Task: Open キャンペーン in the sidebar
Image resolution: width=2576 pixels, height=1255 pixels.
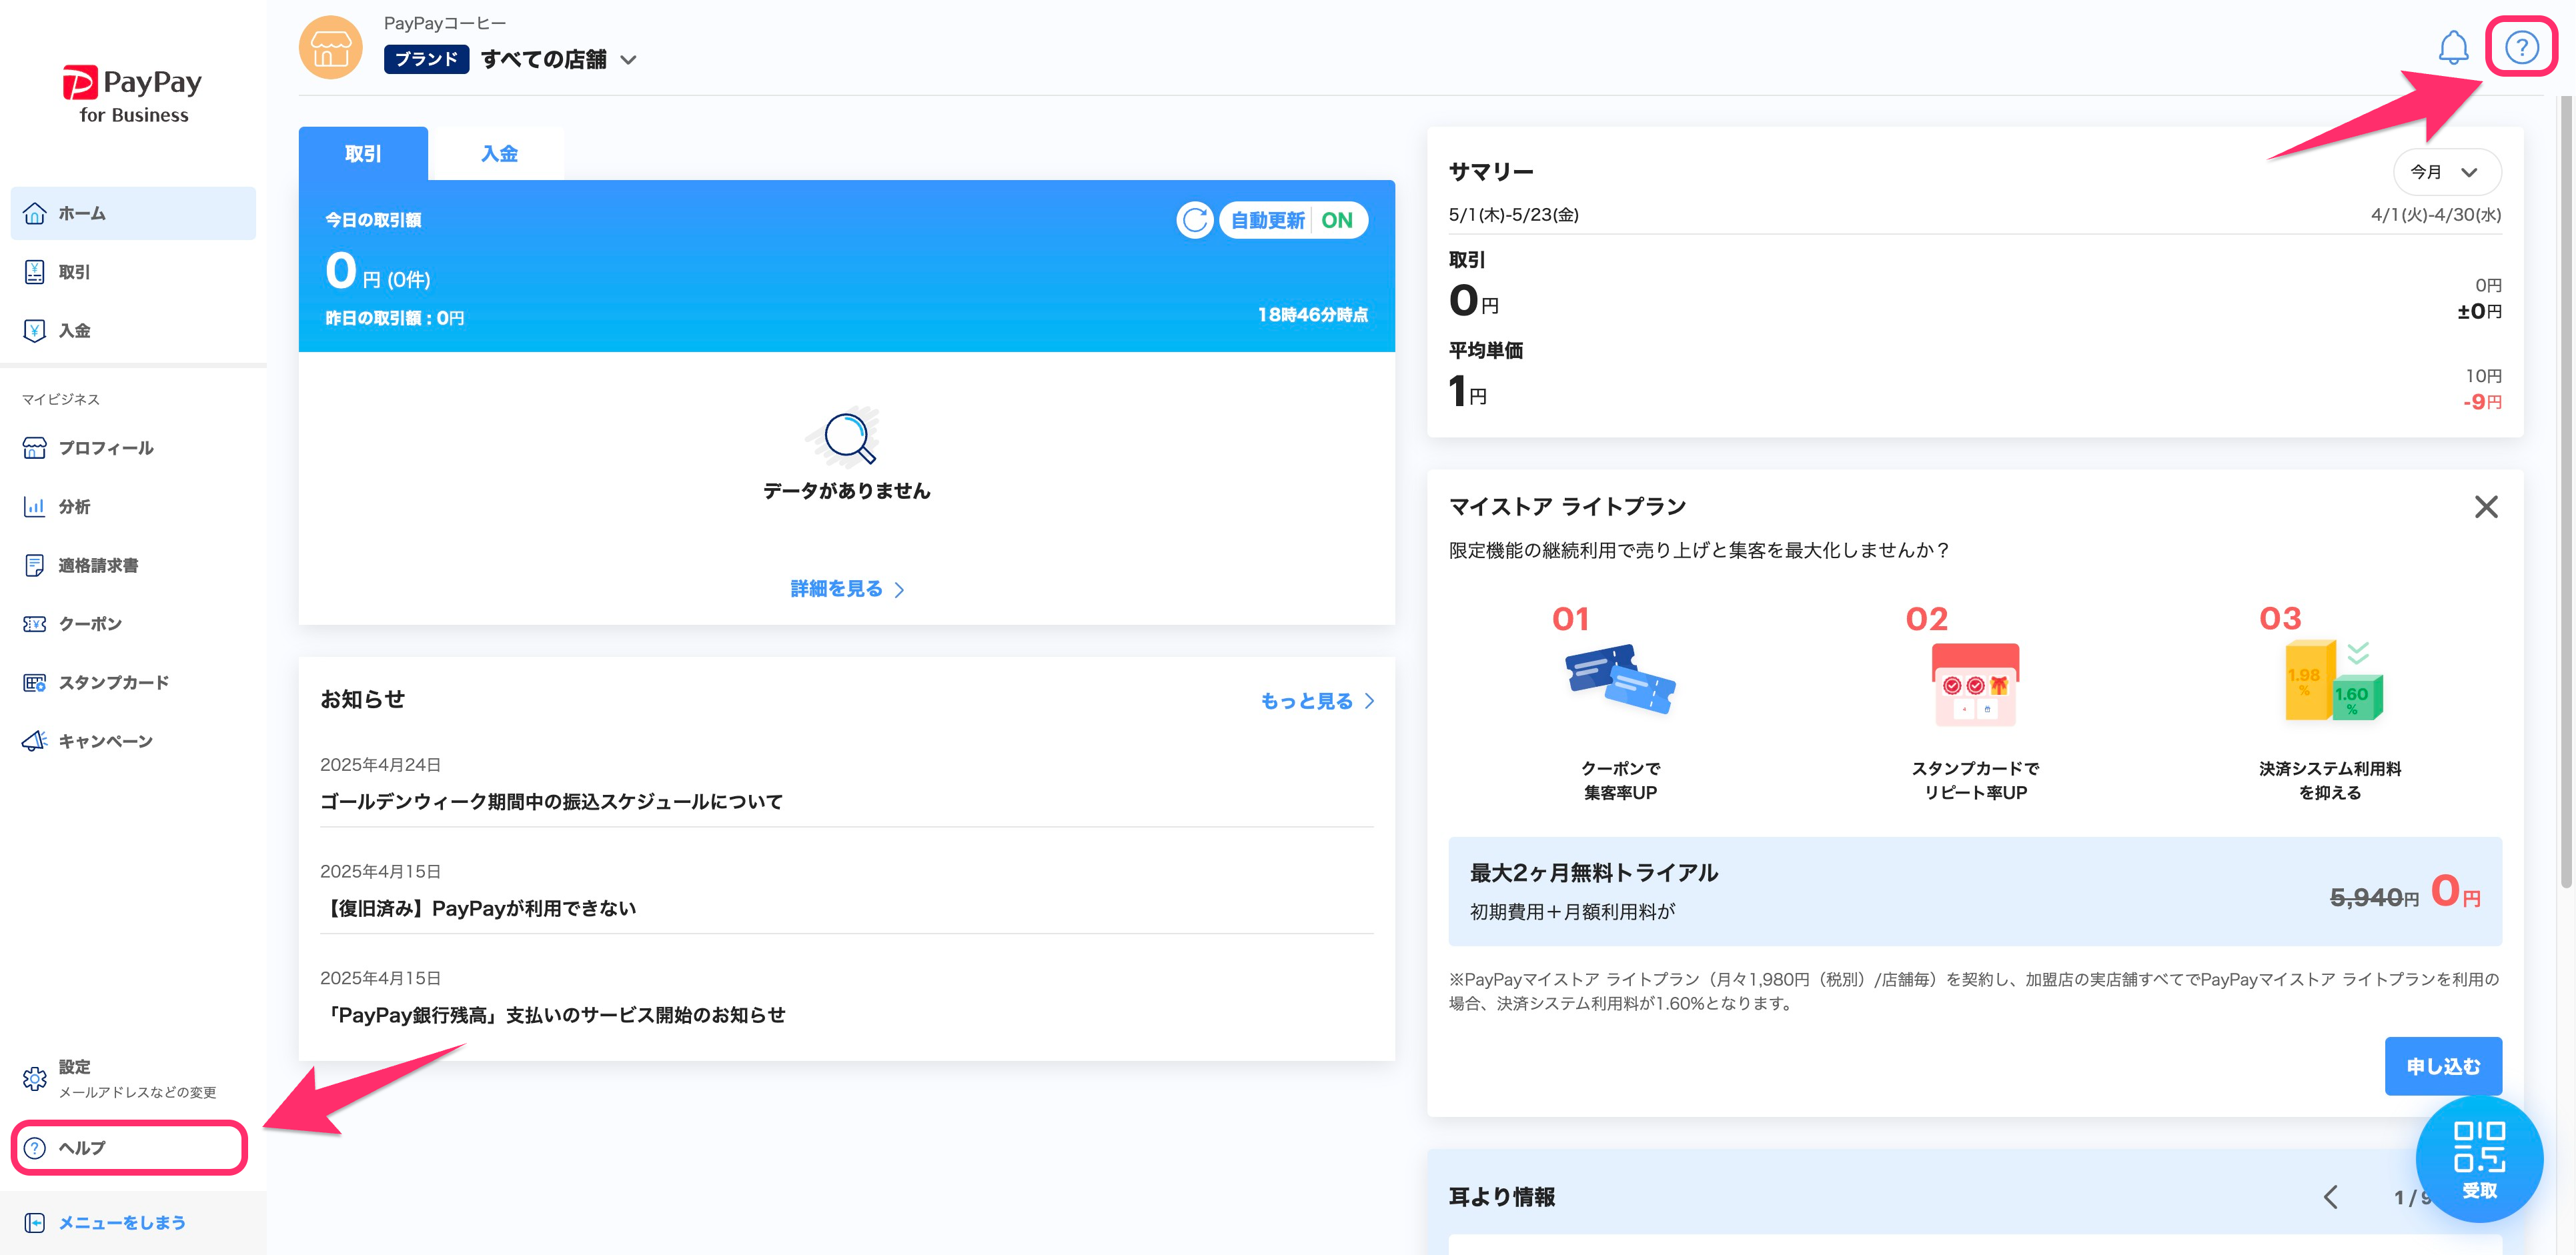Action: click(133, 741)
